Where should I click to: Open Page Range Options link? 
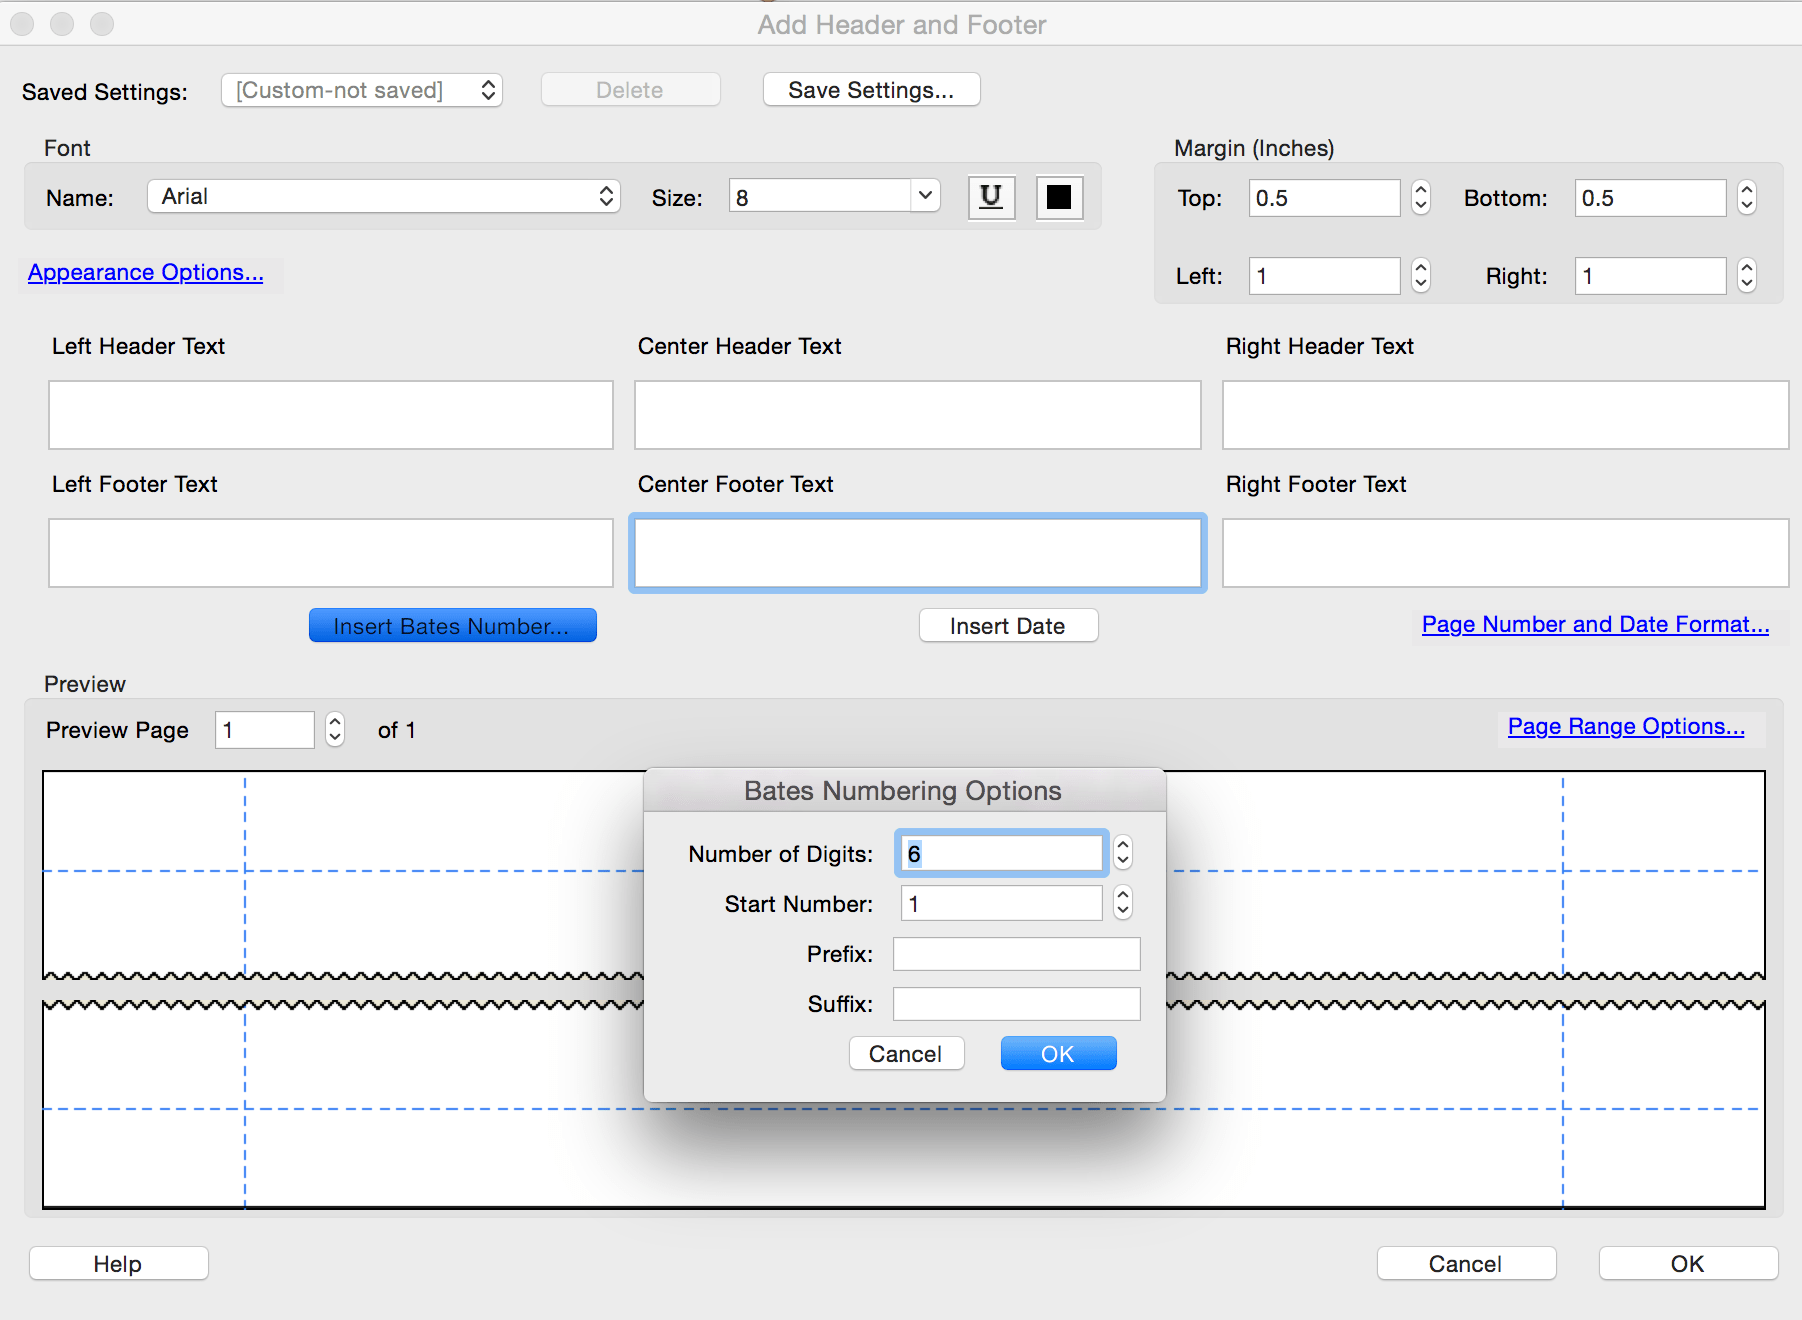1625,727
